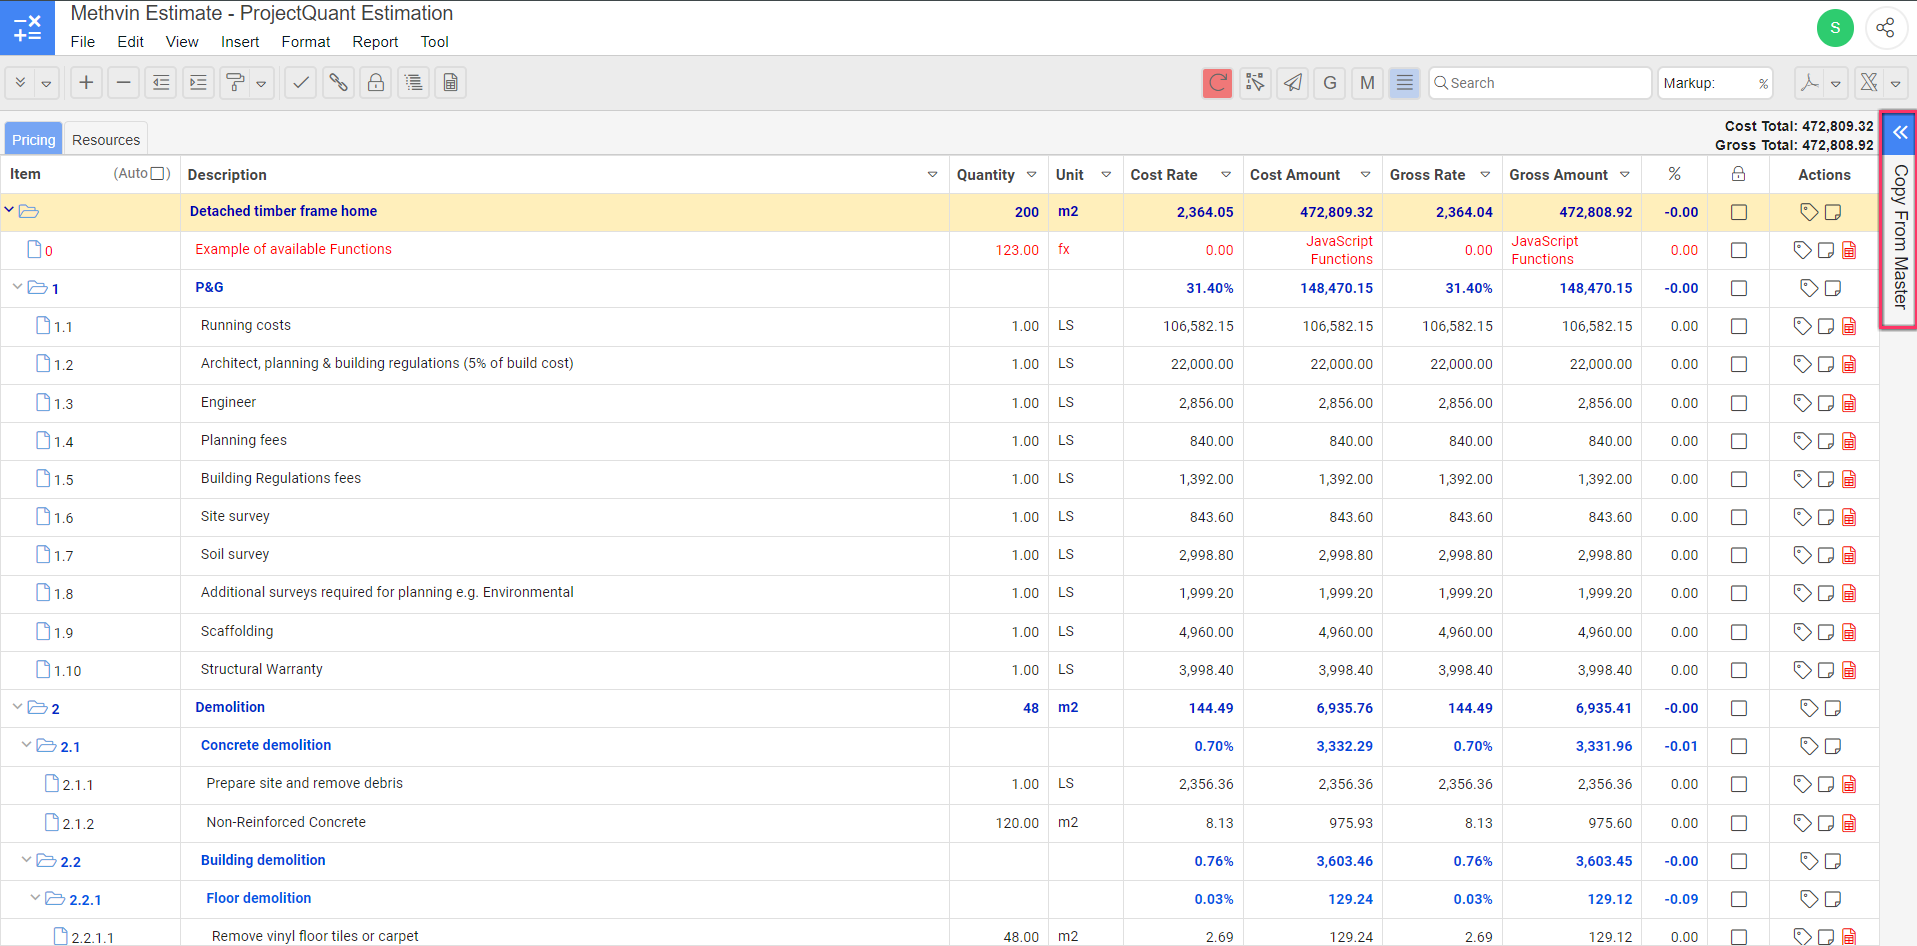
Task: Open the Report menu
Action: coord(375,42)
